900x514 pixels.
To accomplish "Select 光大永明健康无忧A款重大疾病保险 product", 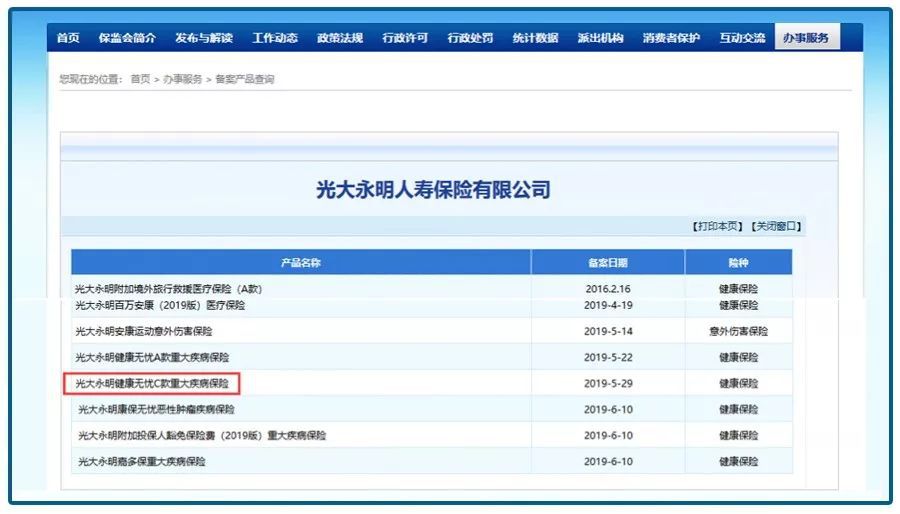I will (152, 357).
